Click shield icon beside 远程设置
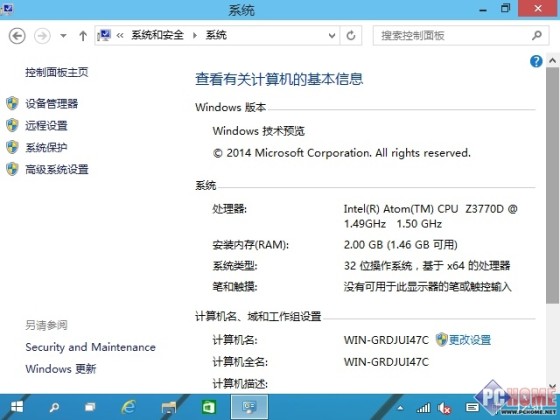This screenshot has width=560, height=420. (12, 125)
